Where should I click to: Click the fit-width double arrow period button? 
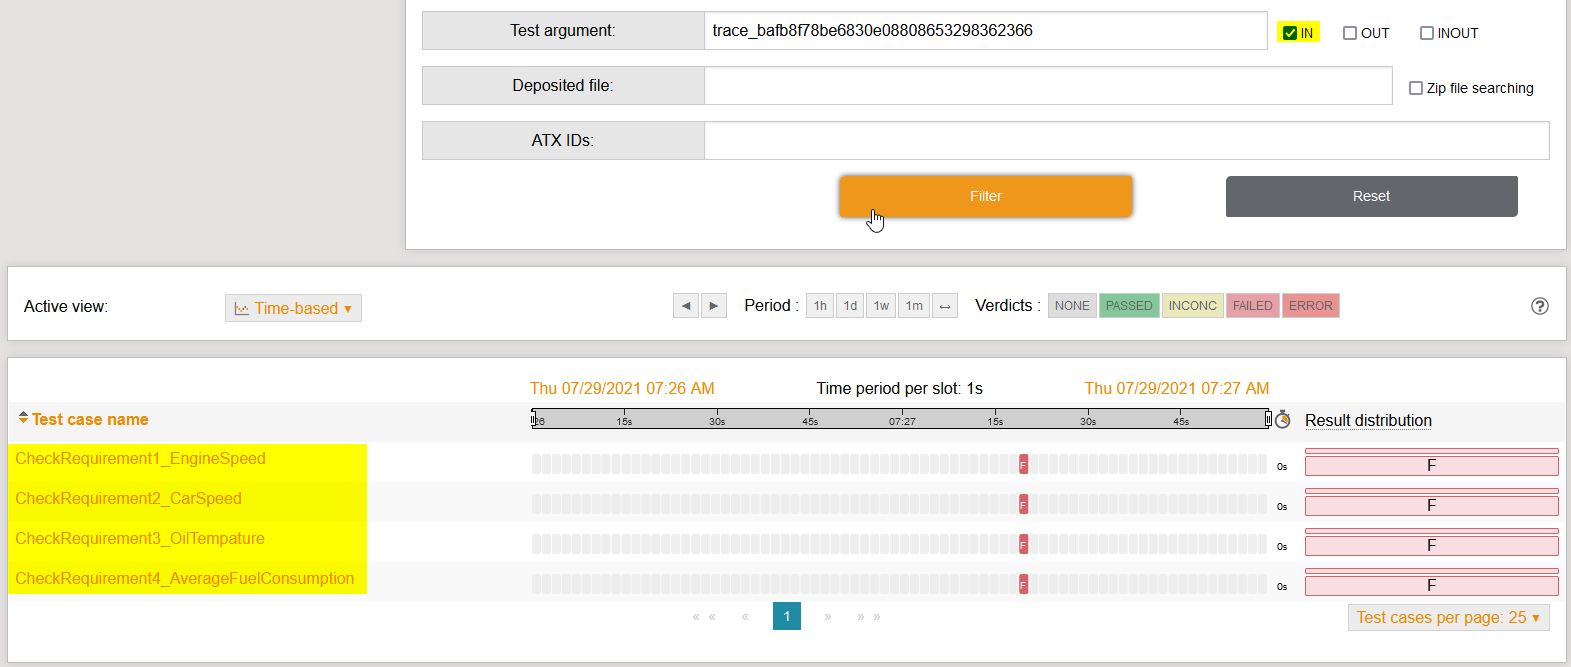945,306
